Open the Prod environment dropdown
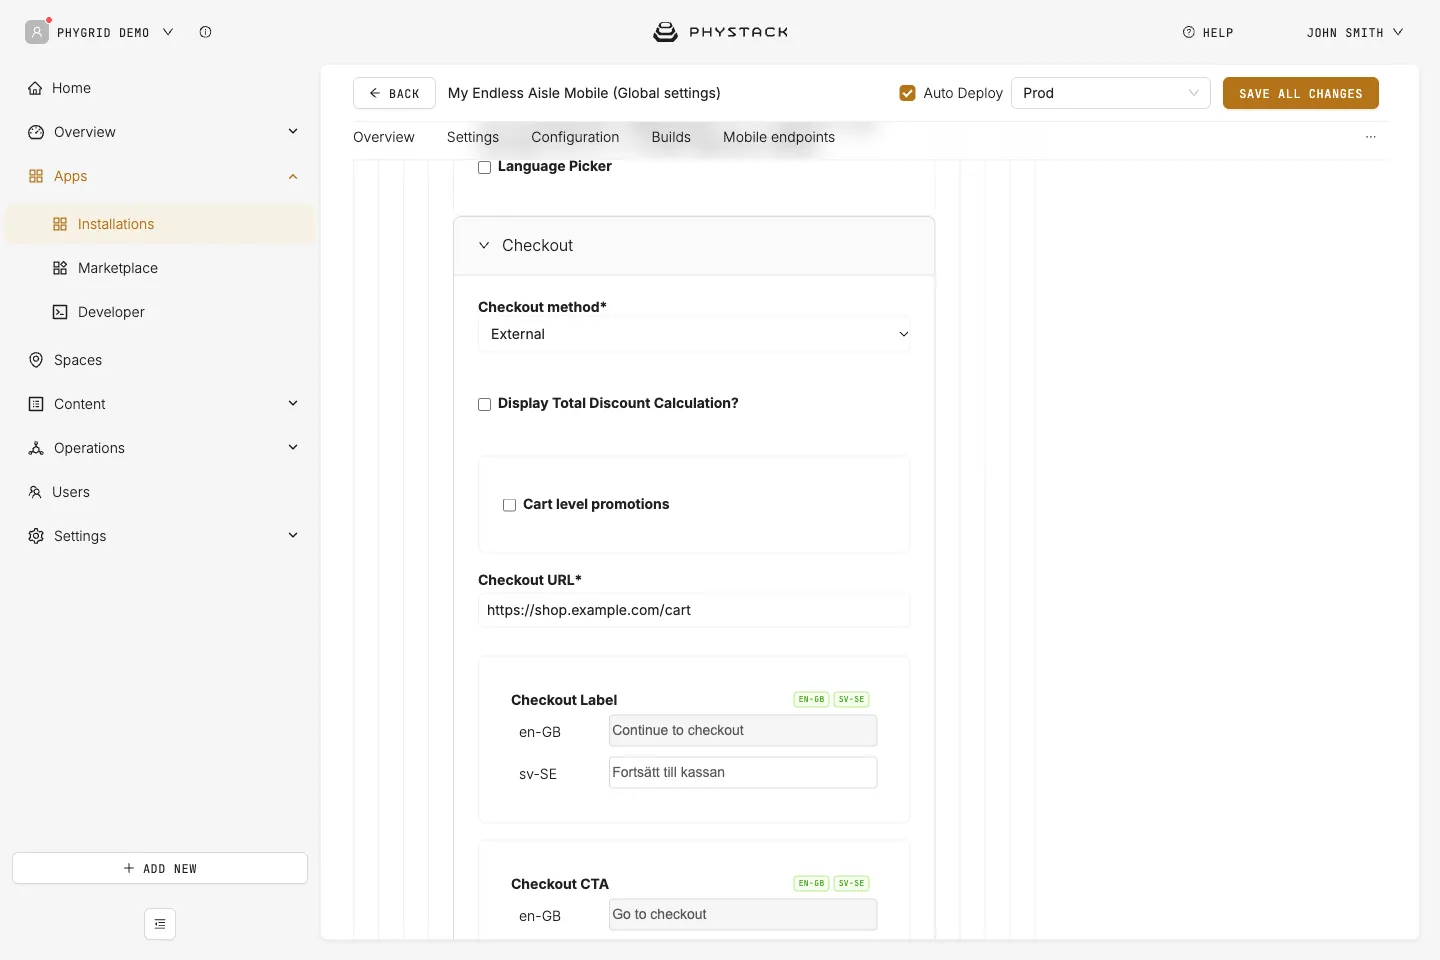The image size is (1440, 960). click(x=1110, y=93)
